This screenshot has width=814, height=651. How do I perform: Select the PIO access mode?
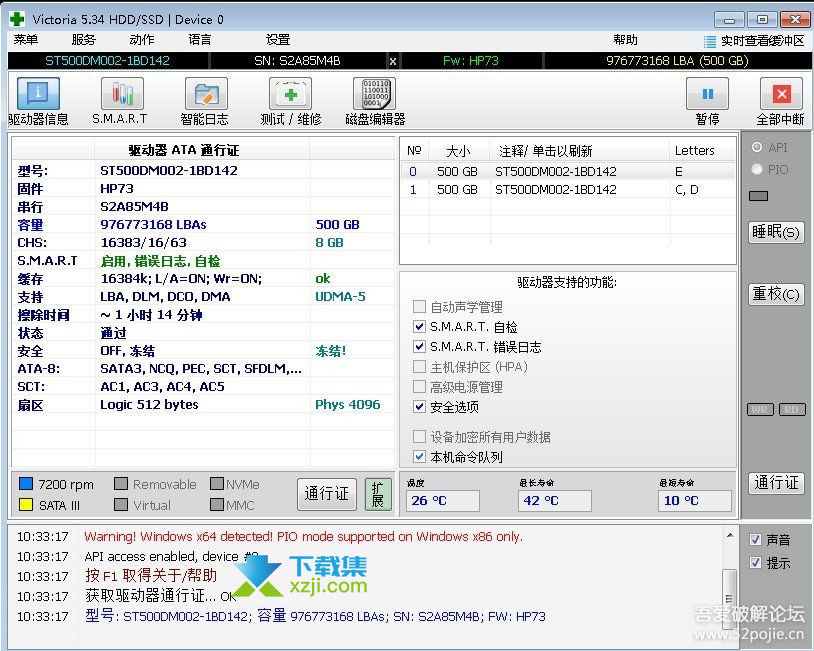(x=757, y=169)
